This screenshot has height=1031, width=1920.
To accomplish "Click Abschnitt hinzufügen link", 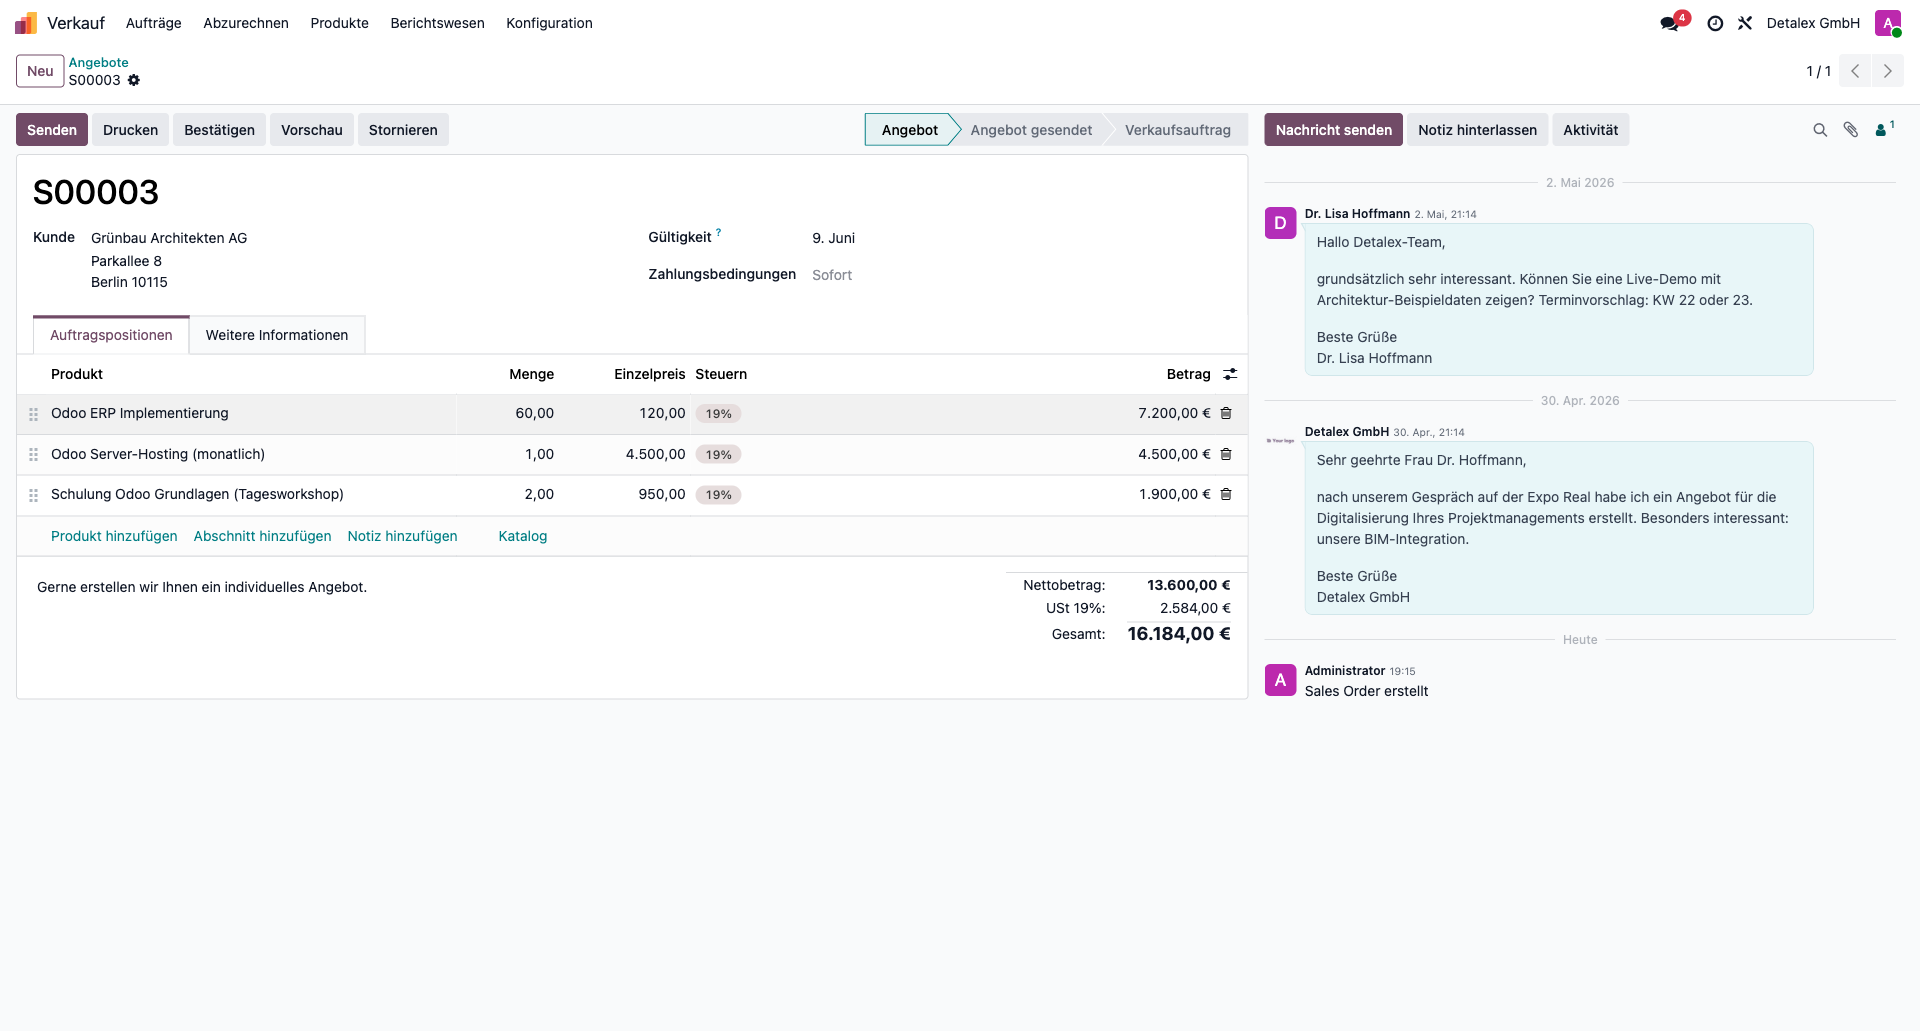I will point(262,536).
